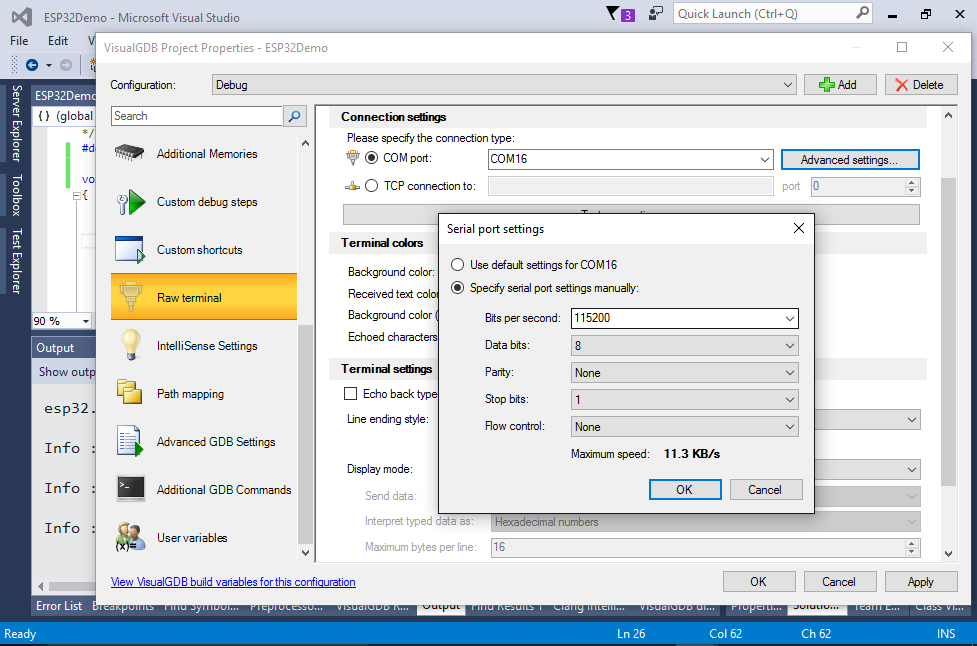The image size is (977, 646).
Task: Click the TCP port number stepper
Action: coord(912,186)
